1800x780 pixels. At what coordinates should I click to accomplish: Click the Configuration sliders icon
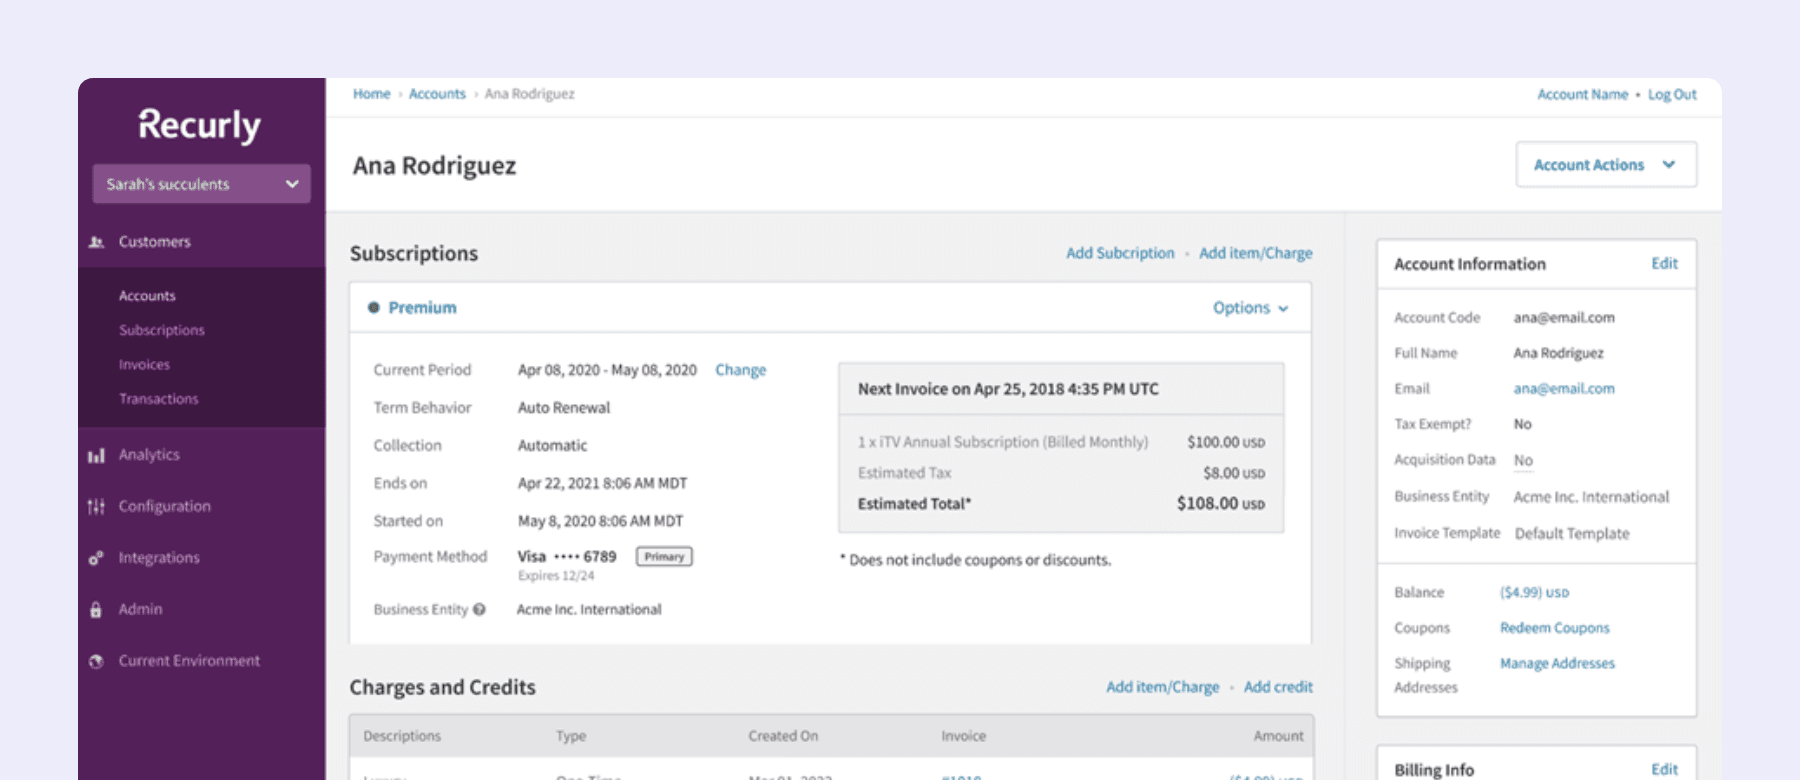point(96,507)
